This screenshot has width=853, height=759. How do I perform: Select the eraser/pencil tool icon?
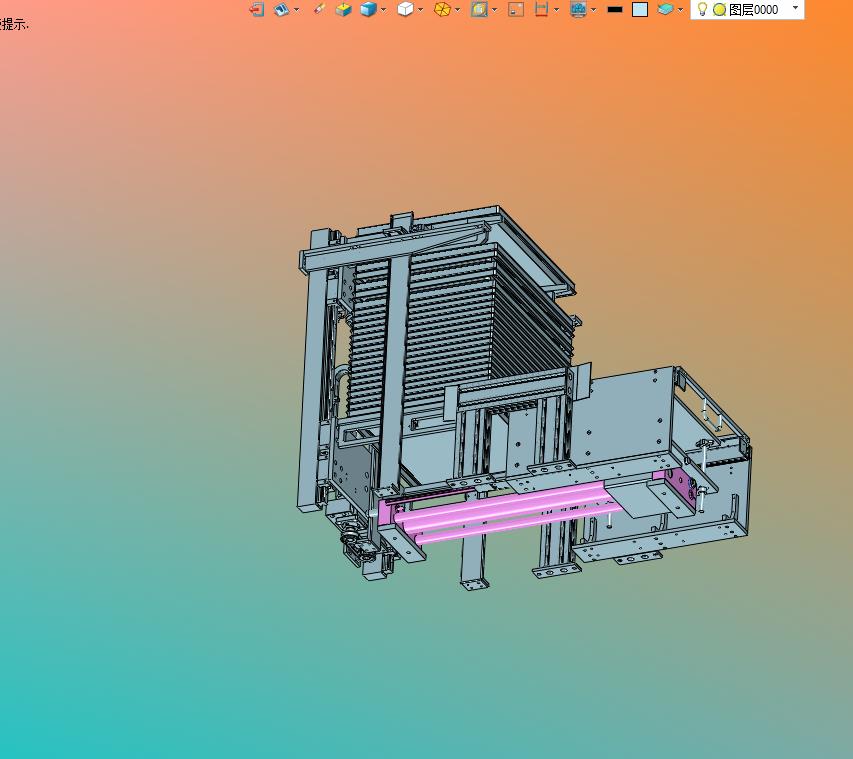pyautogui.click(x=320, y=9)
